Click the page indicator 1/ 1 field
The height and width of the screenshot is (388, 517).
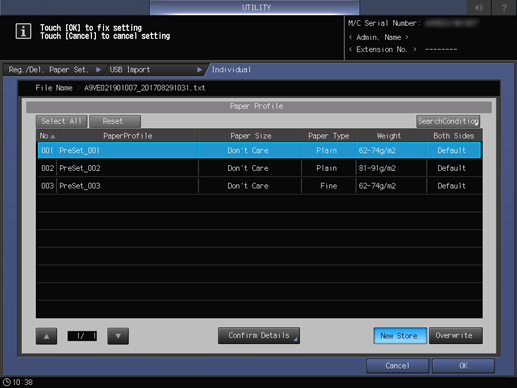click(x=82, y=336)
